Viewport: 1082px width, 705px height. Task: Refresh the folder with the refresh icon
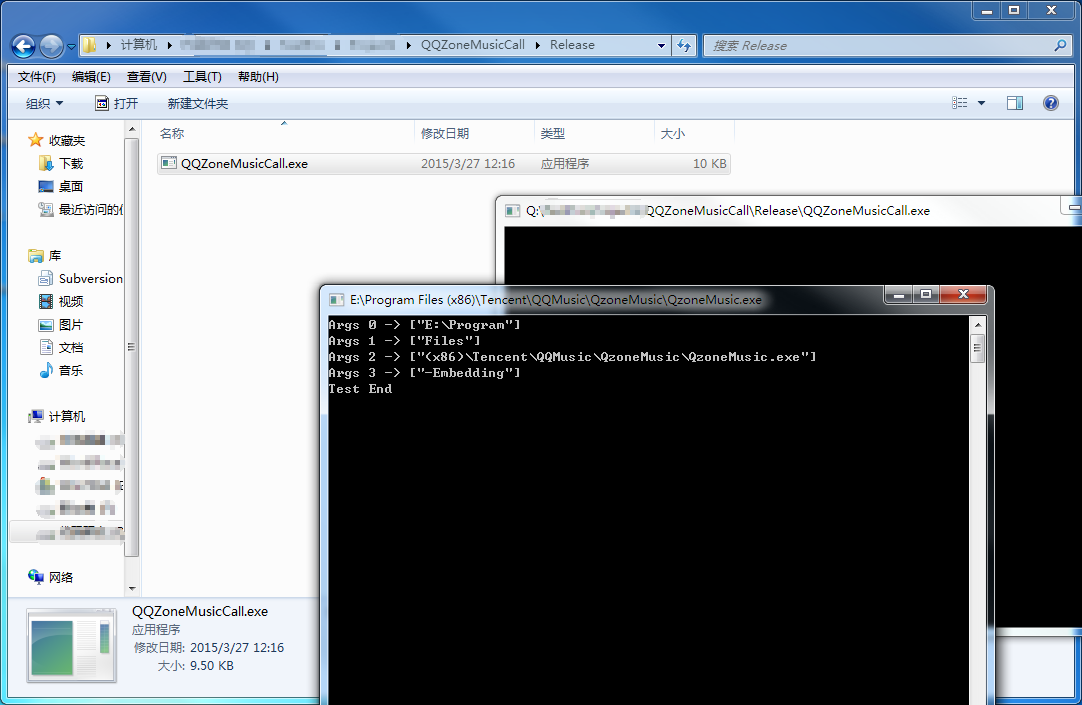pyautogui.click(x=684, y=46)
